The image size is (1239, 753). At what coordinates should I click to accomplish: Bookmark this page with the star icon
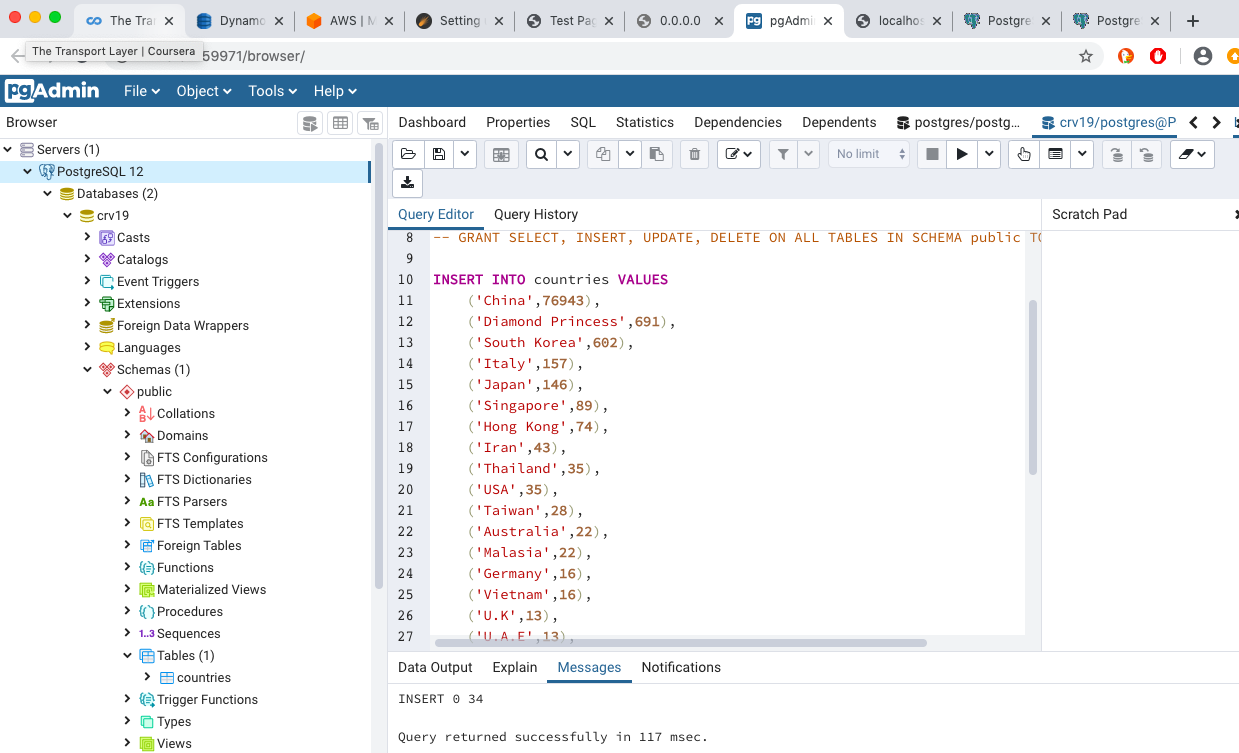1086,56
